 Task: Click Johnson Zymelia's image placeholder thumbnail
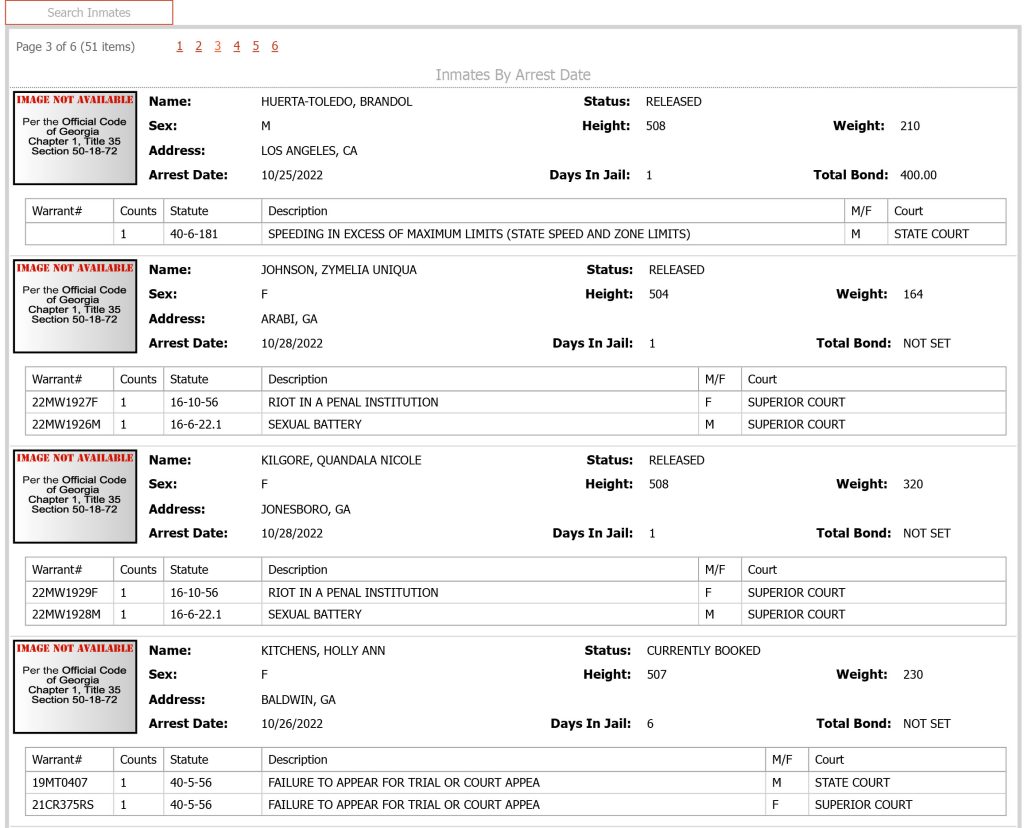coord(75,306)
